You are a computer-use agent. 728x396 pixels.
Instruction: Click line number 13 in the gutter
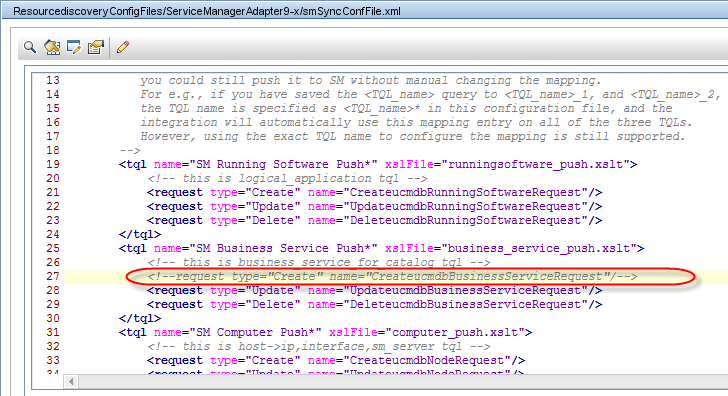pos(52,80)
